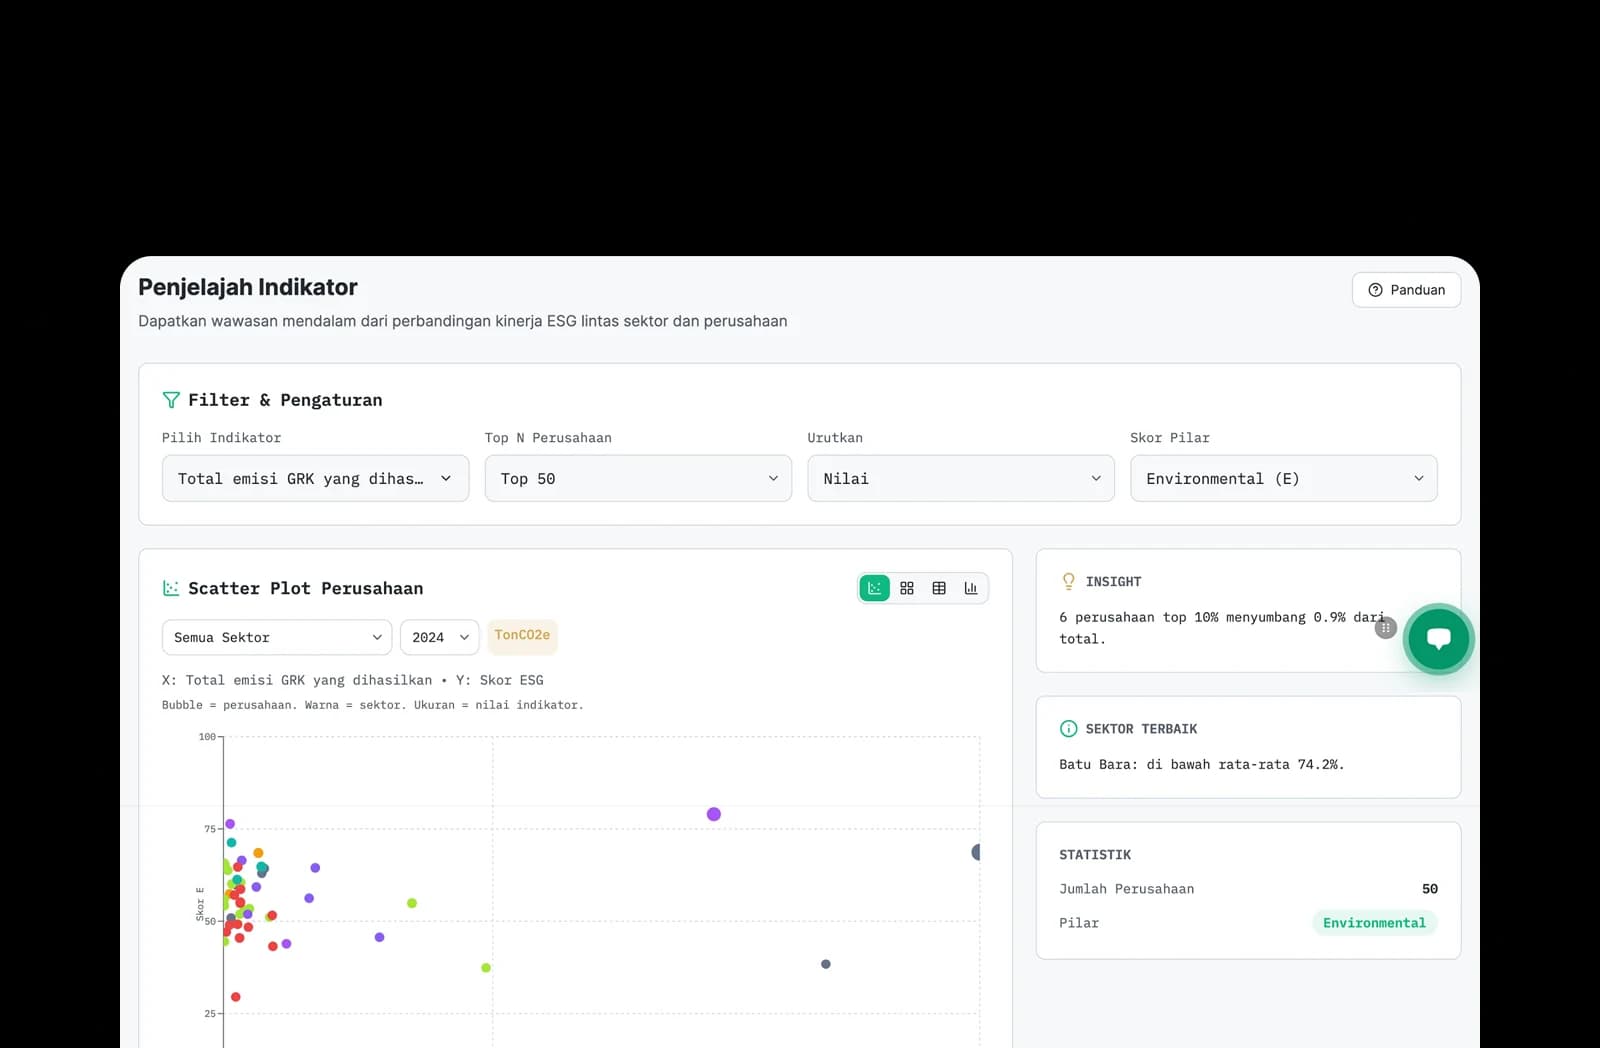Click the Top N Perusahaan label

[x=548, y=438]
